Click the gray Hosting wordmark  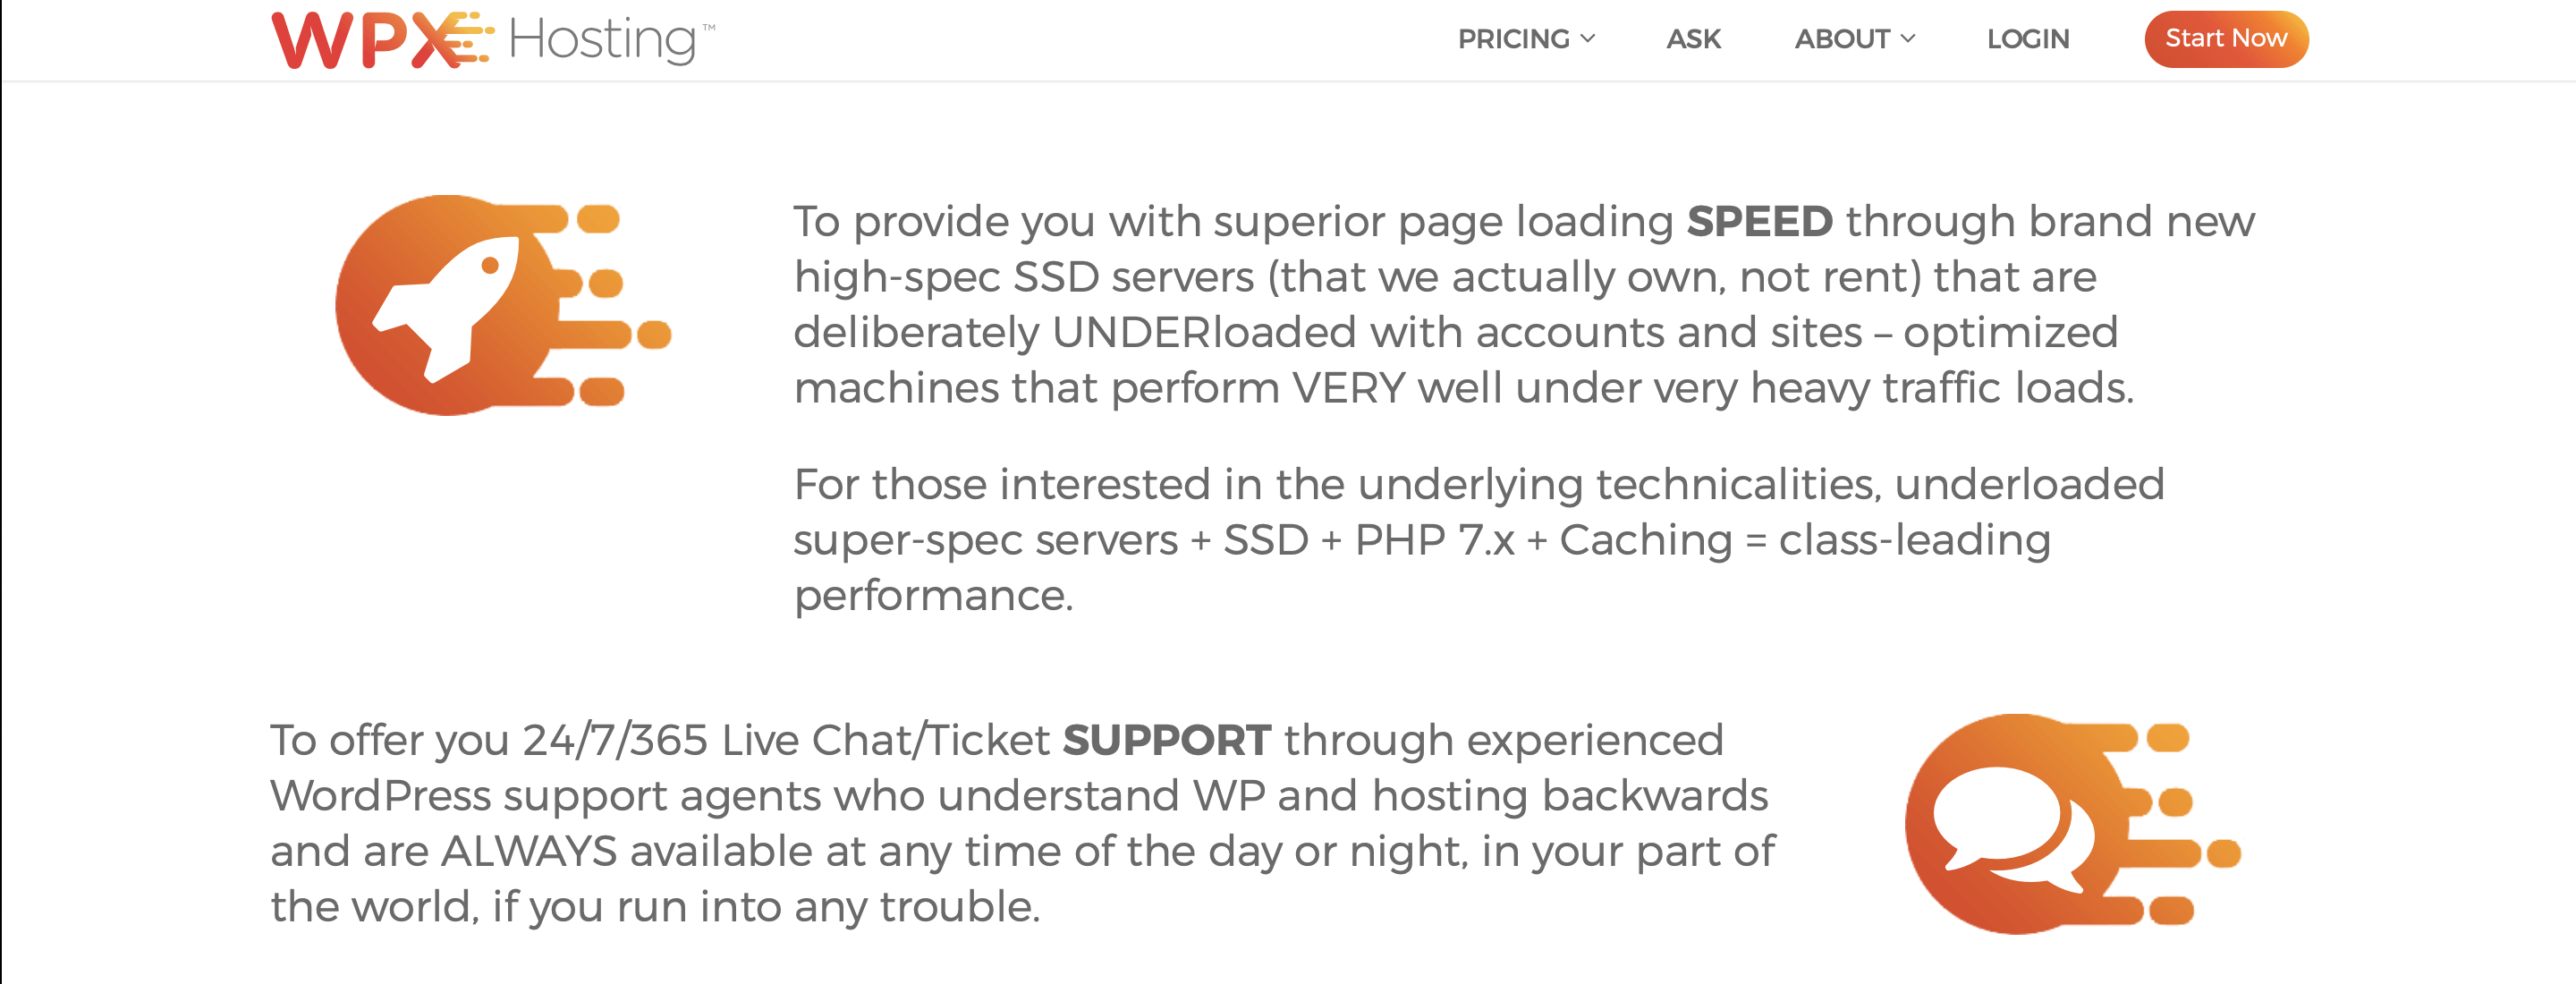pos(602,40)
